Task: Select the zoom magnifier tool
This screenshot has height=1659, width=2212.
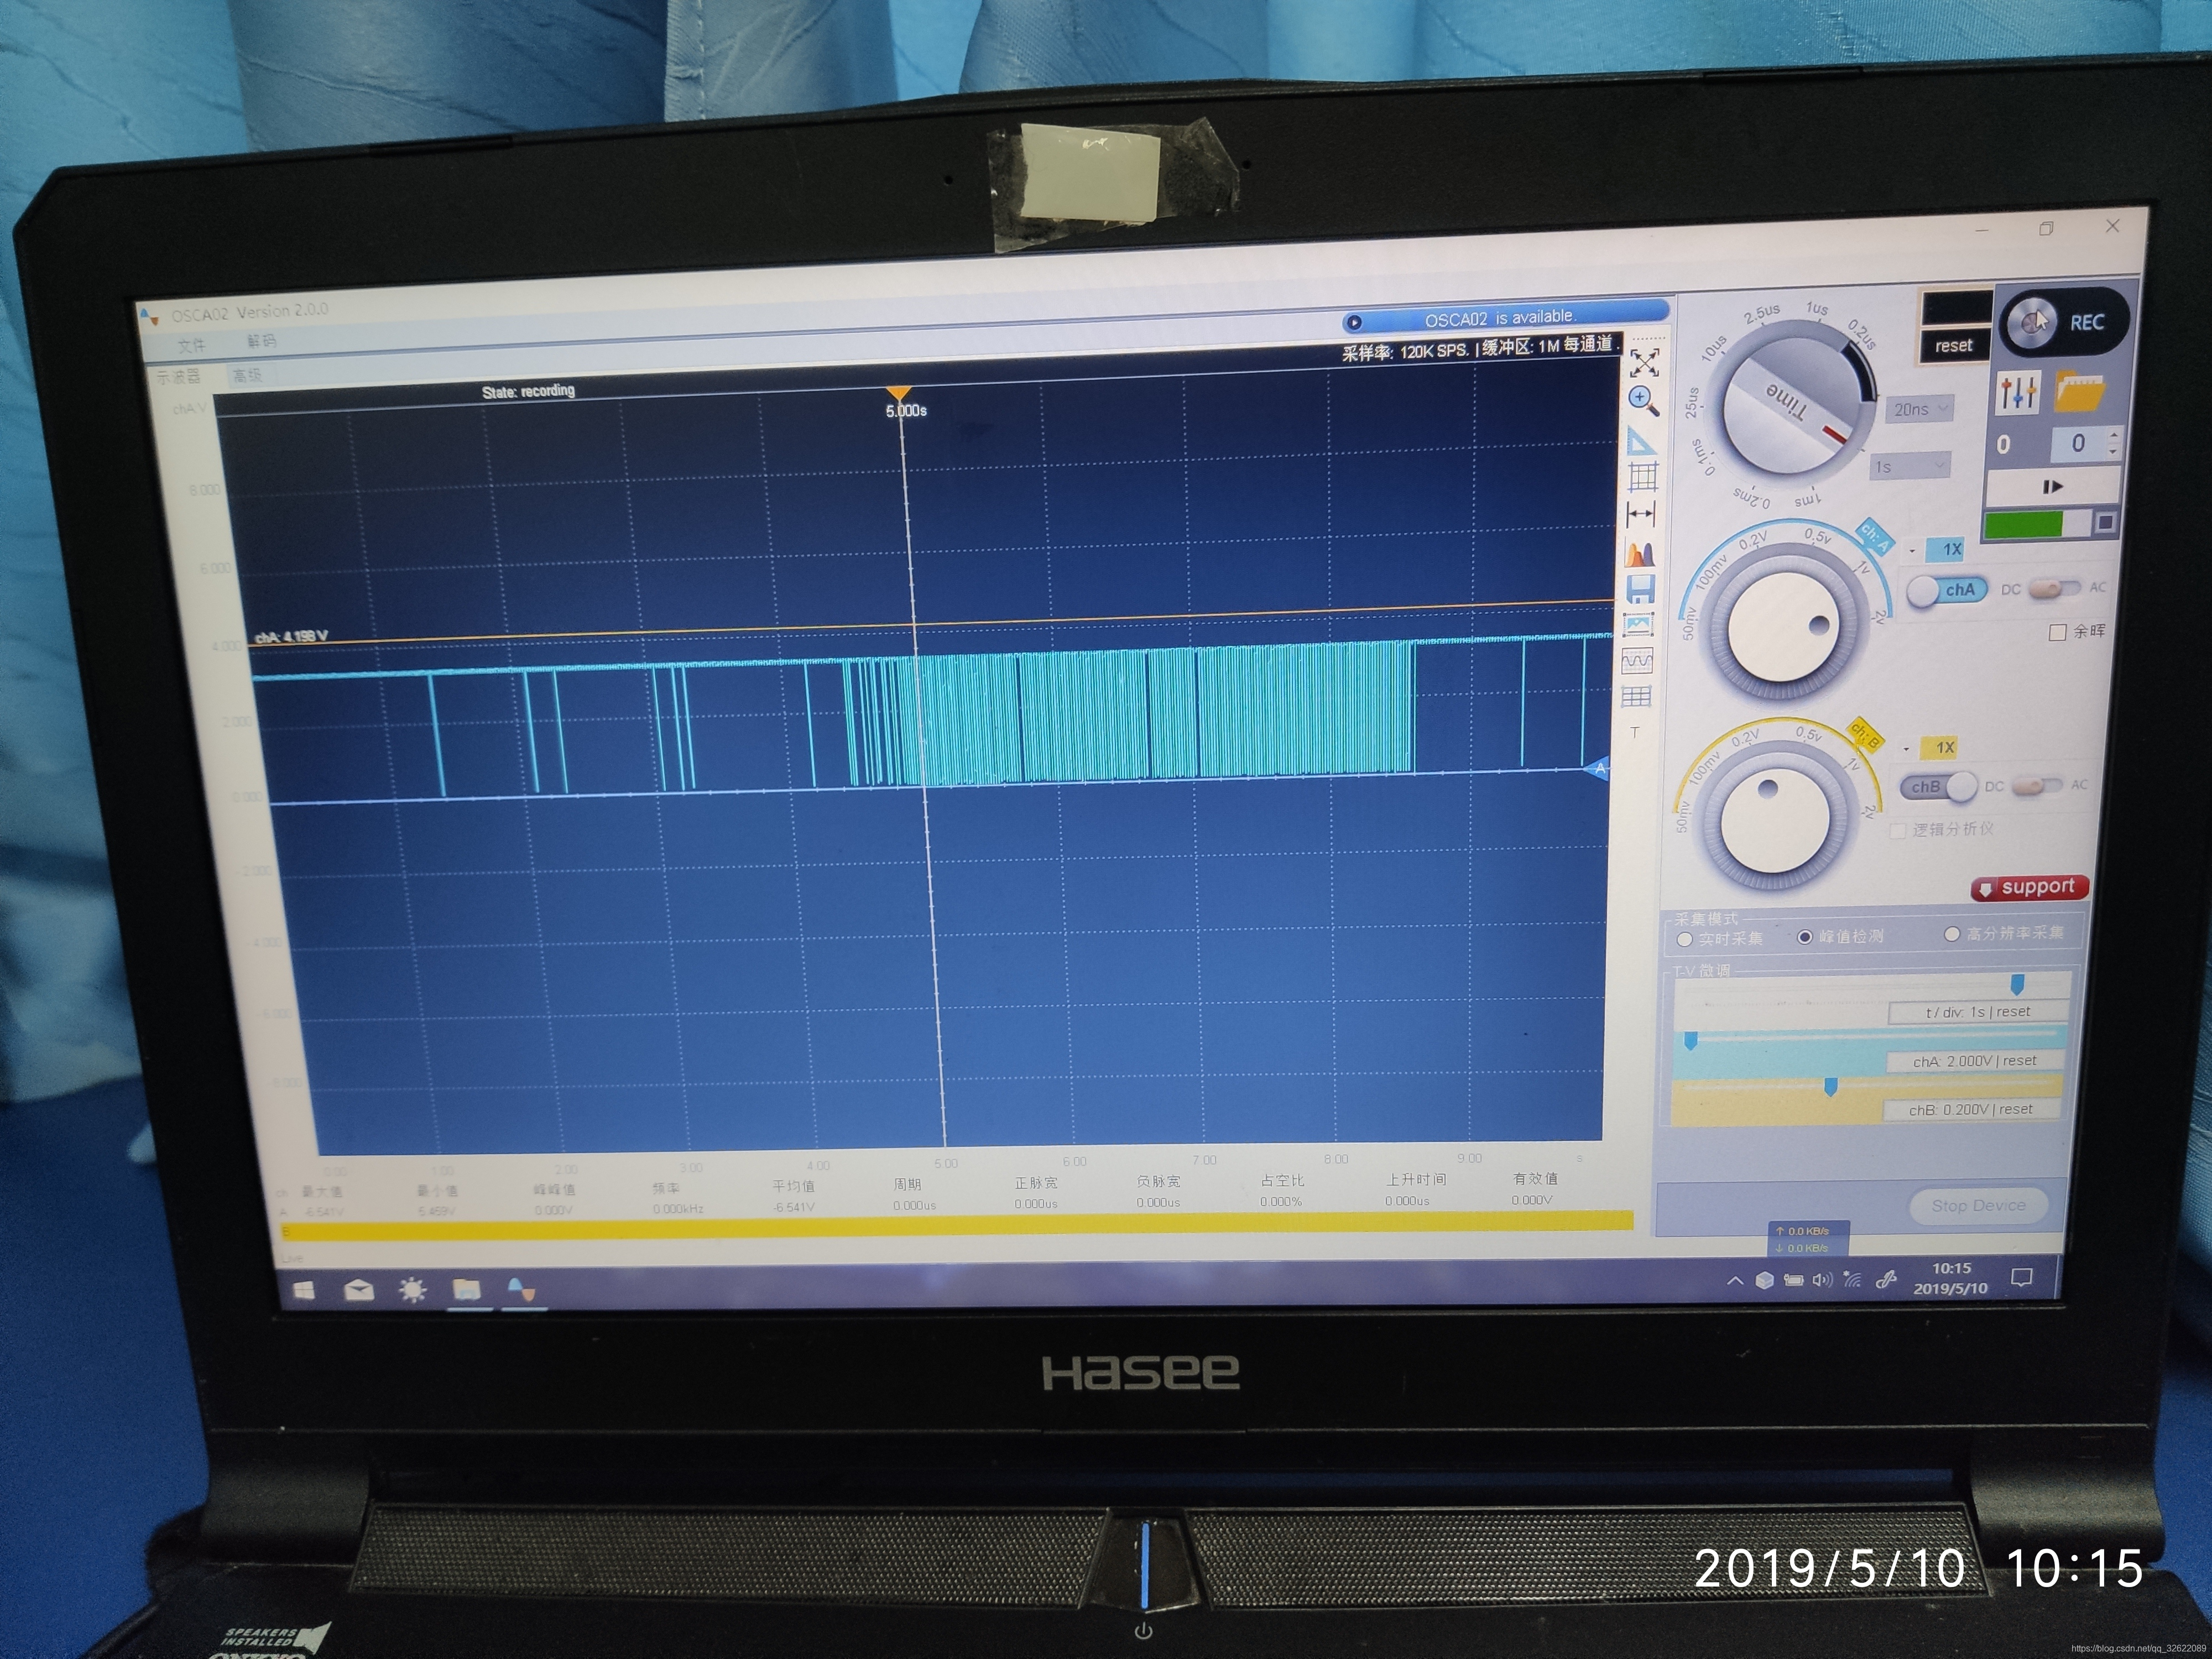Action: tap(1643, 401)
